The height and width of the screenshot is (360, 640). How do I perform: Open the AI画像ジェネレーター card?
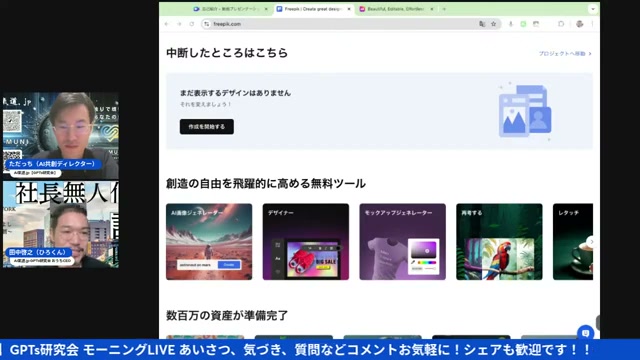click(209, 242)
